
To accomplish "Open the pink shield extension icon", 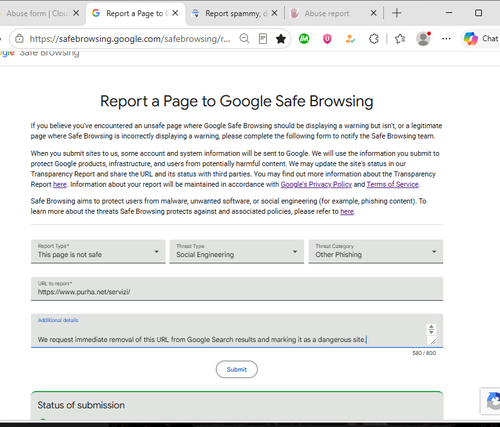I will tap(327, 39).
